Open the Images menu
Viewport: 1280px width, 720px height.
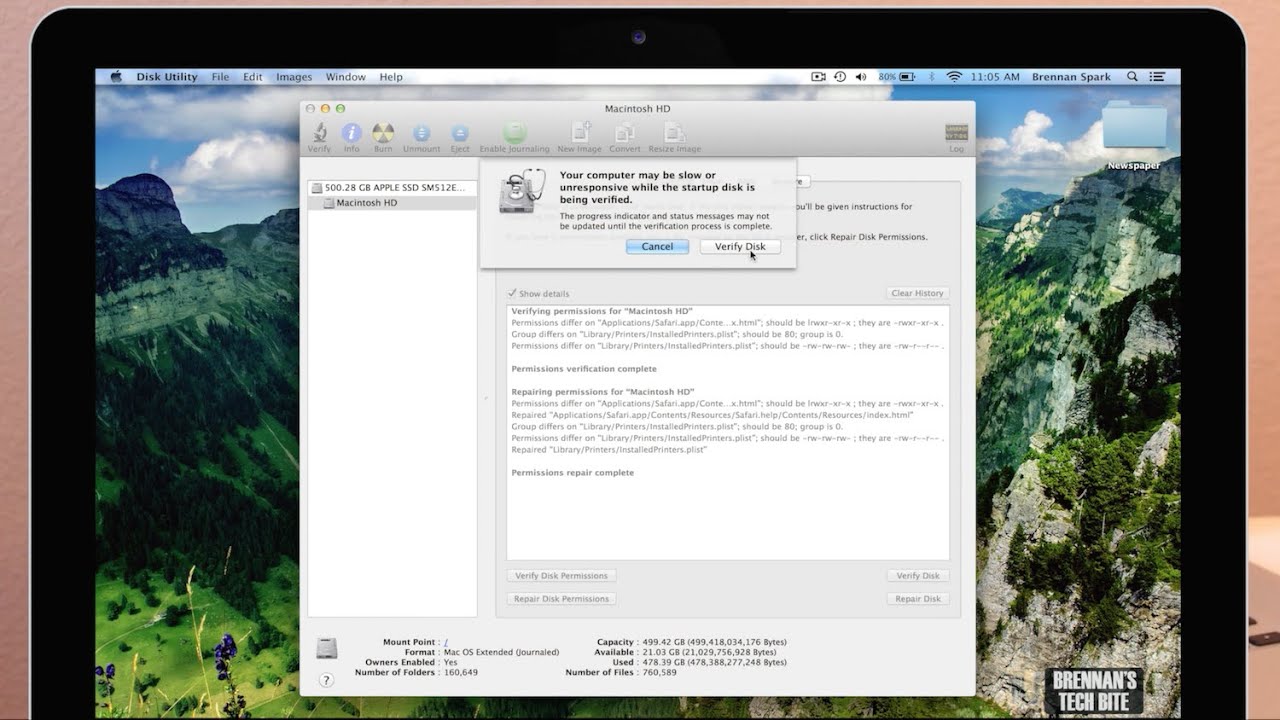294,77
